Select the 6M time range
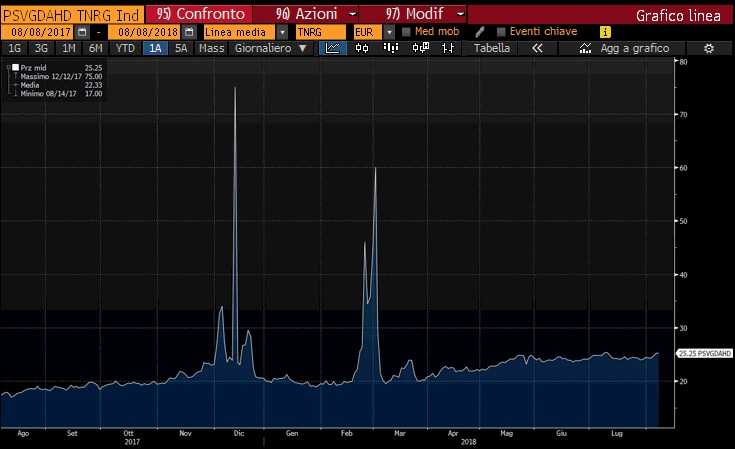The width and height of the screenshot is (735, 449). [x=95, y=48]
